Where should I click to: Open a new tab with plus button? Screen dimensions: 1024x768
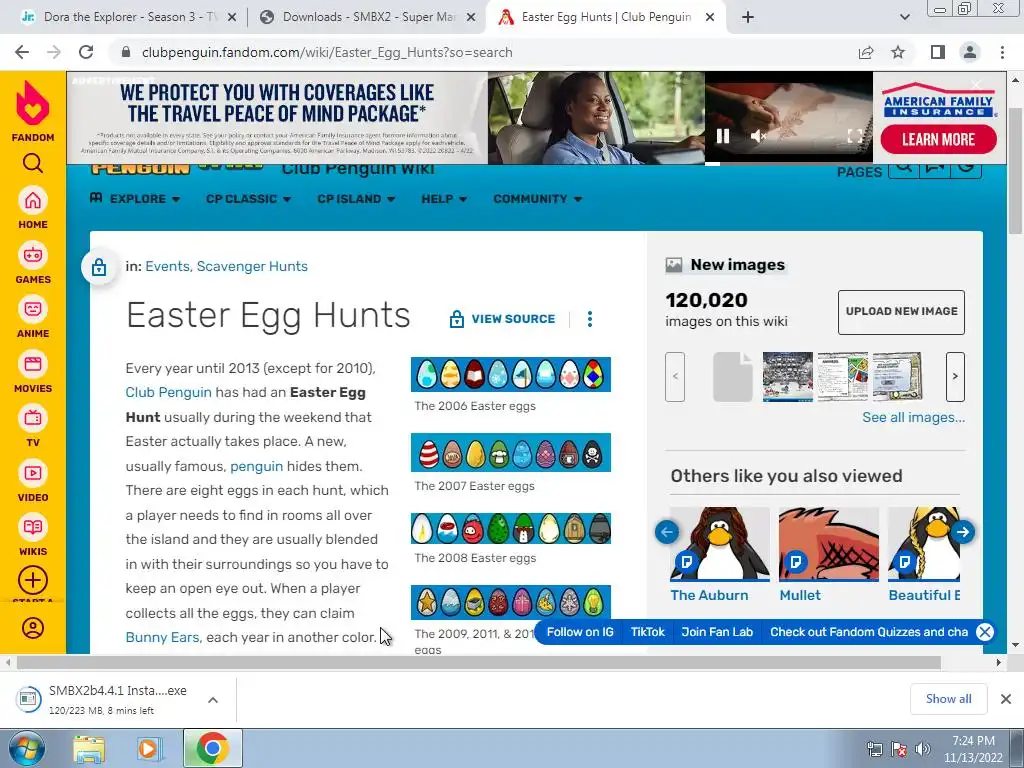(748, 17)
